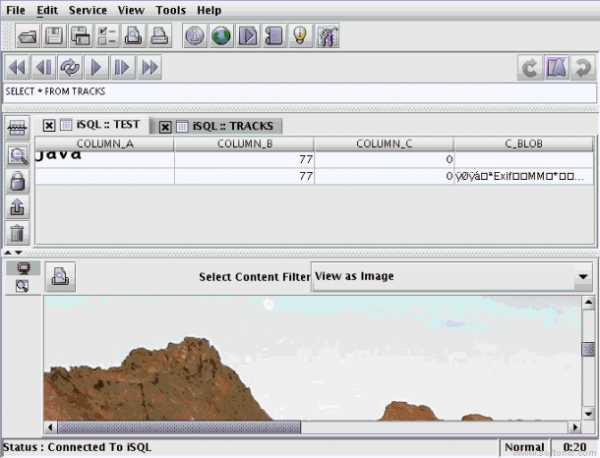Close the iSQL :: TRACKS tab
The width and height of the screenshot is (600, 458).
165,127
